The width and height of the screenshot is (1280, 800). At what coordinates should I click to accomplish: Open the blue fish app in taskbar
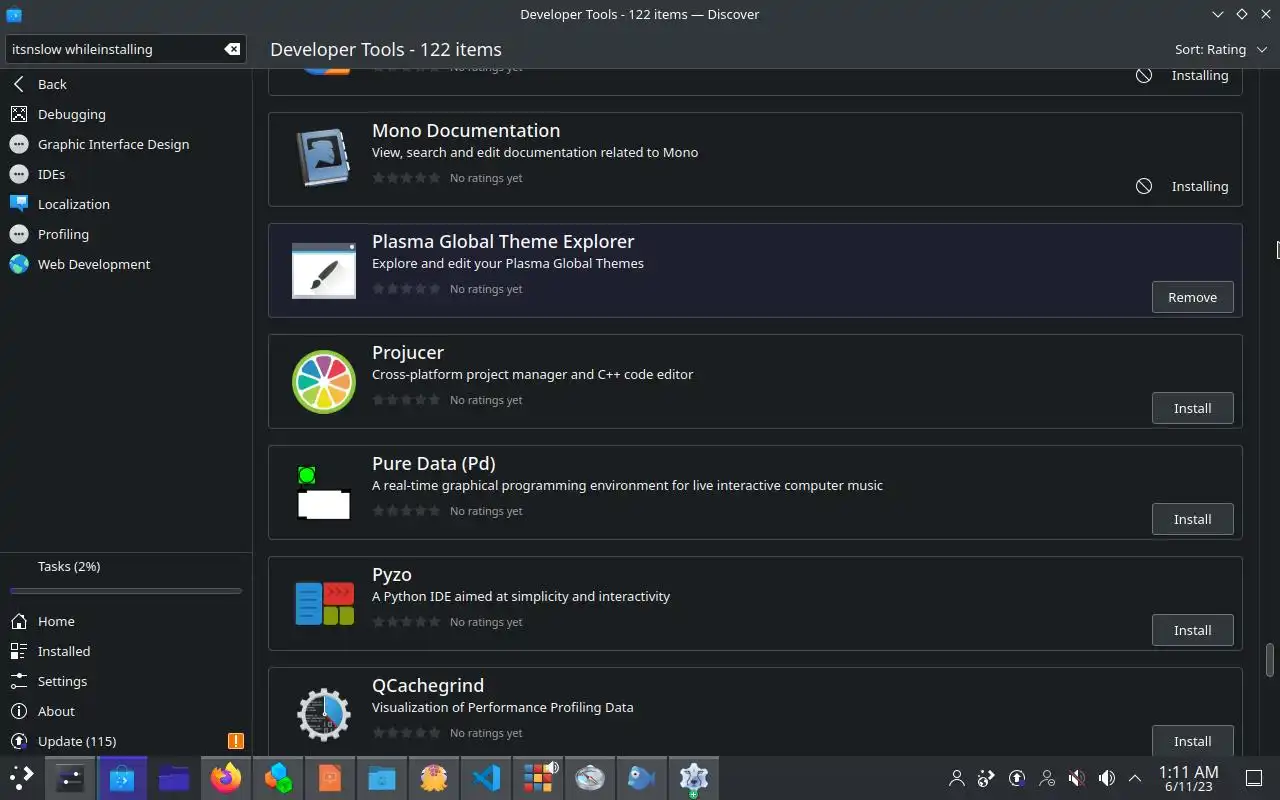pyautogui.click(x=642, y=777)
